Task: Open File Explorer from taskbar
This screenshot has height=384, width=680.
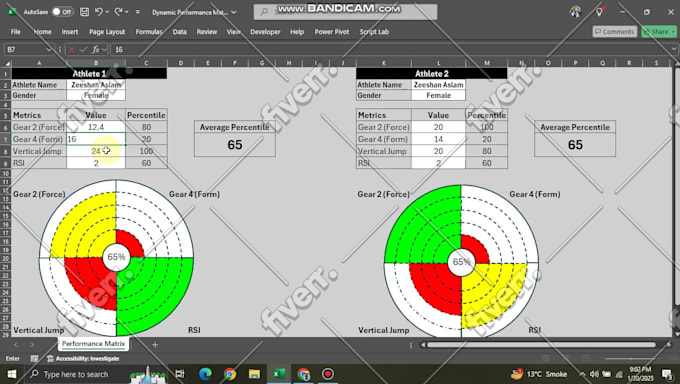Action: tap(254, 374)
